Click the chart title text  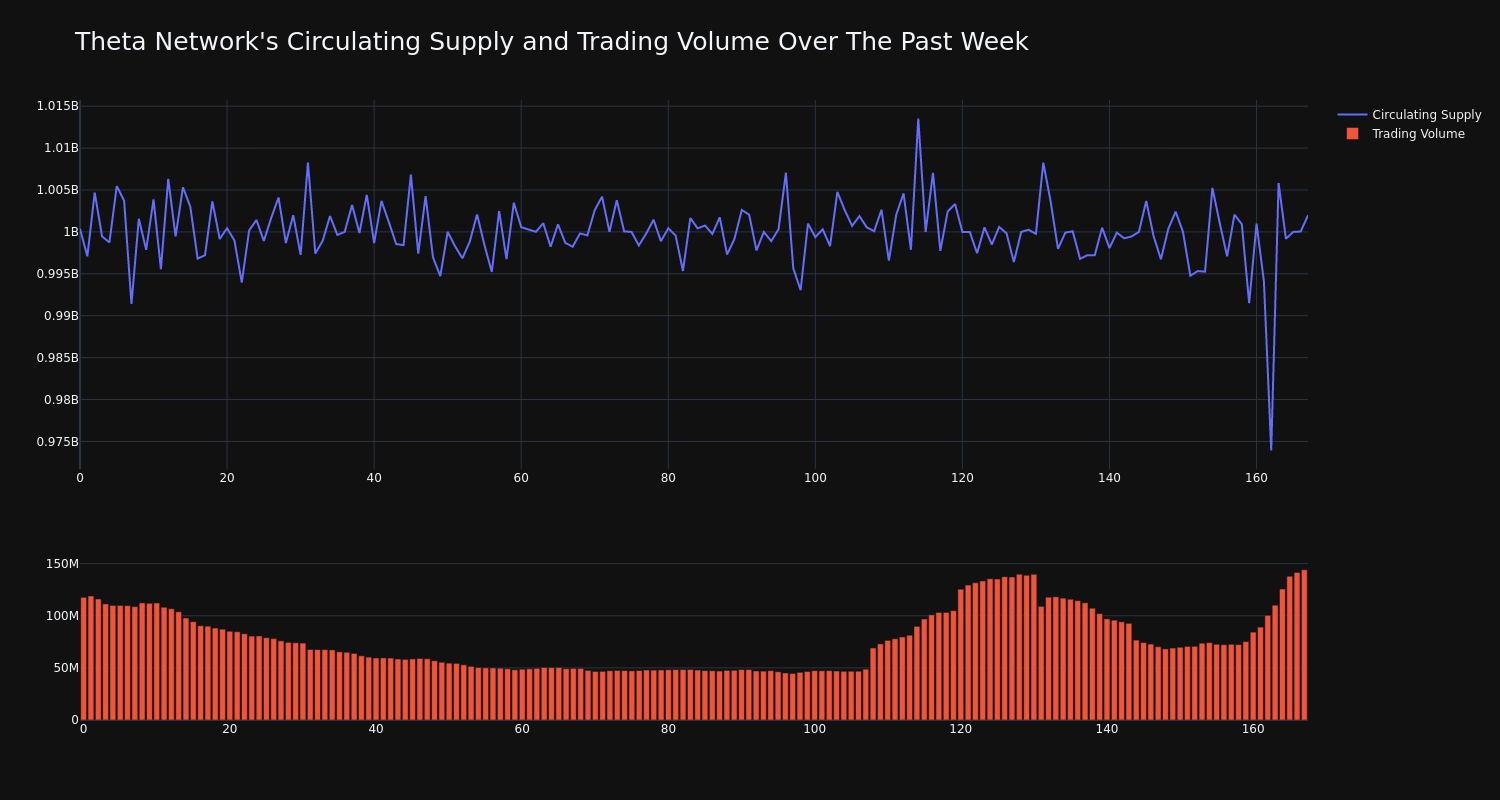click(551, 42)
